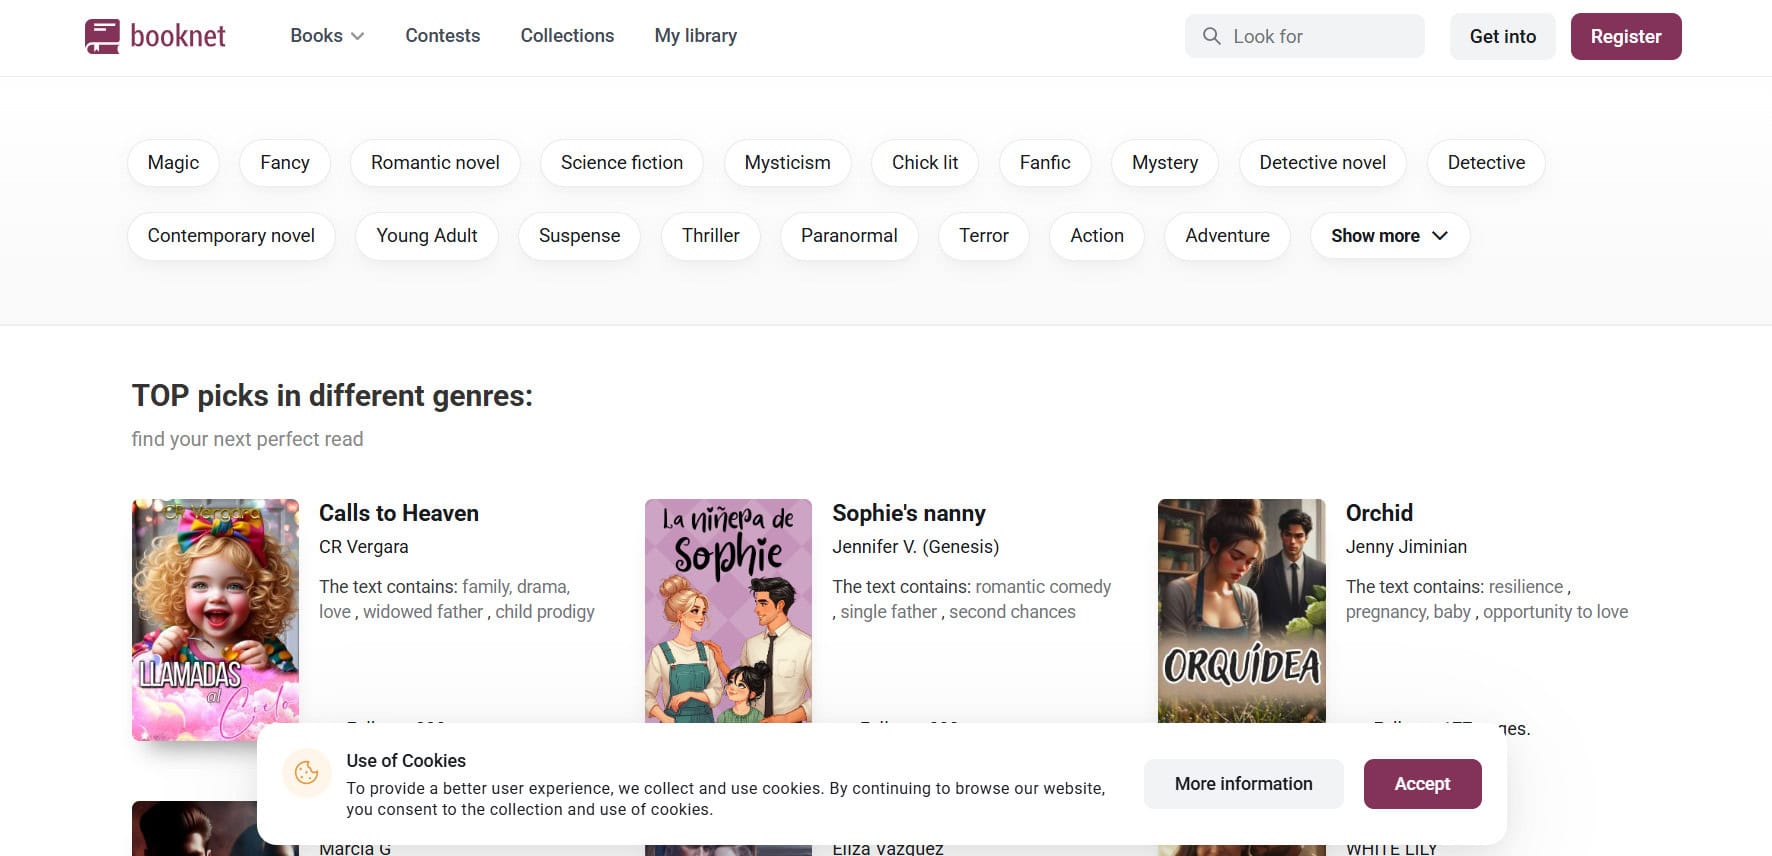The image size is (1772, 856).
Task: View author Jennifer V. (Genesis)
Action: point(915,547)
